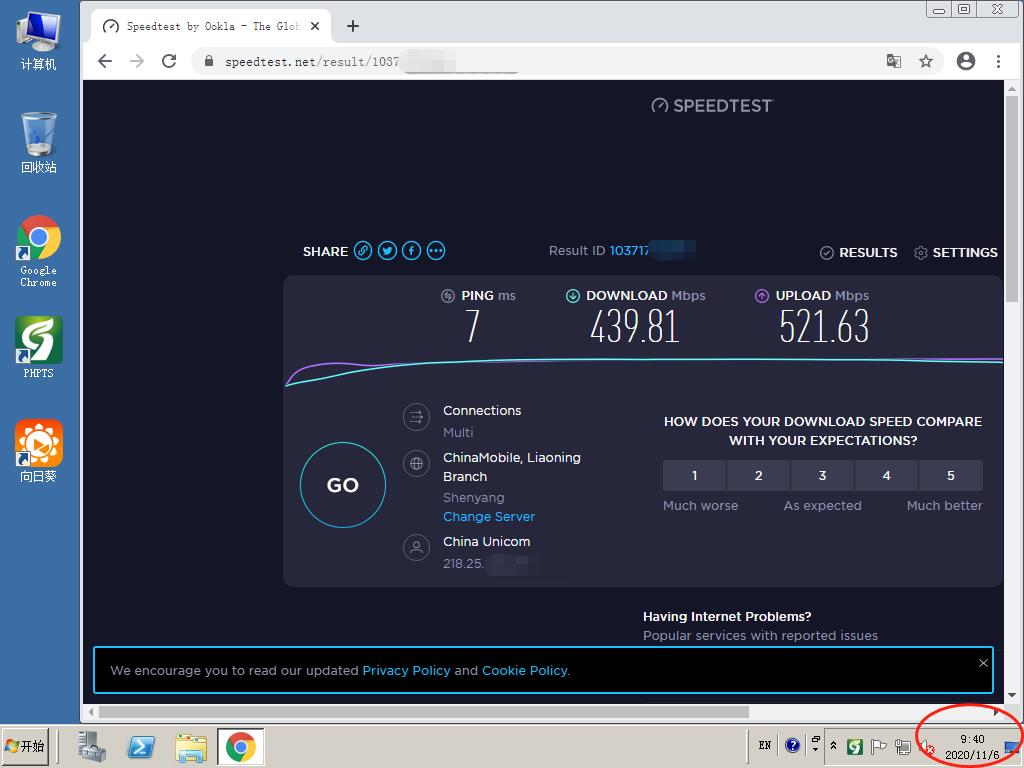Select the Computer desktop icon

coord(39,40)
